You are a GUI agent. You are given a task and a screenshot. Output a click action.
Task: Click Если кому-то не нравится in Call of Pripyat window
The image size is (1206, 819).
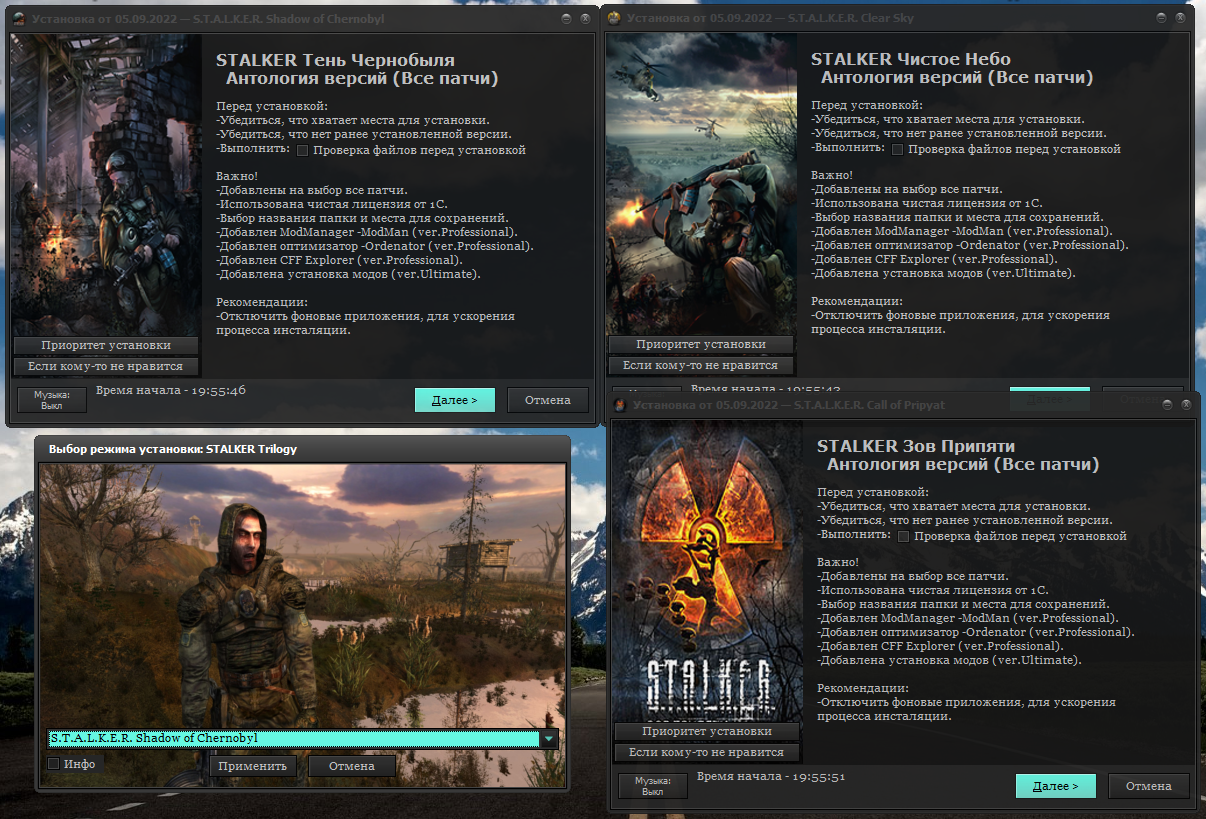[x=707, y=752]
